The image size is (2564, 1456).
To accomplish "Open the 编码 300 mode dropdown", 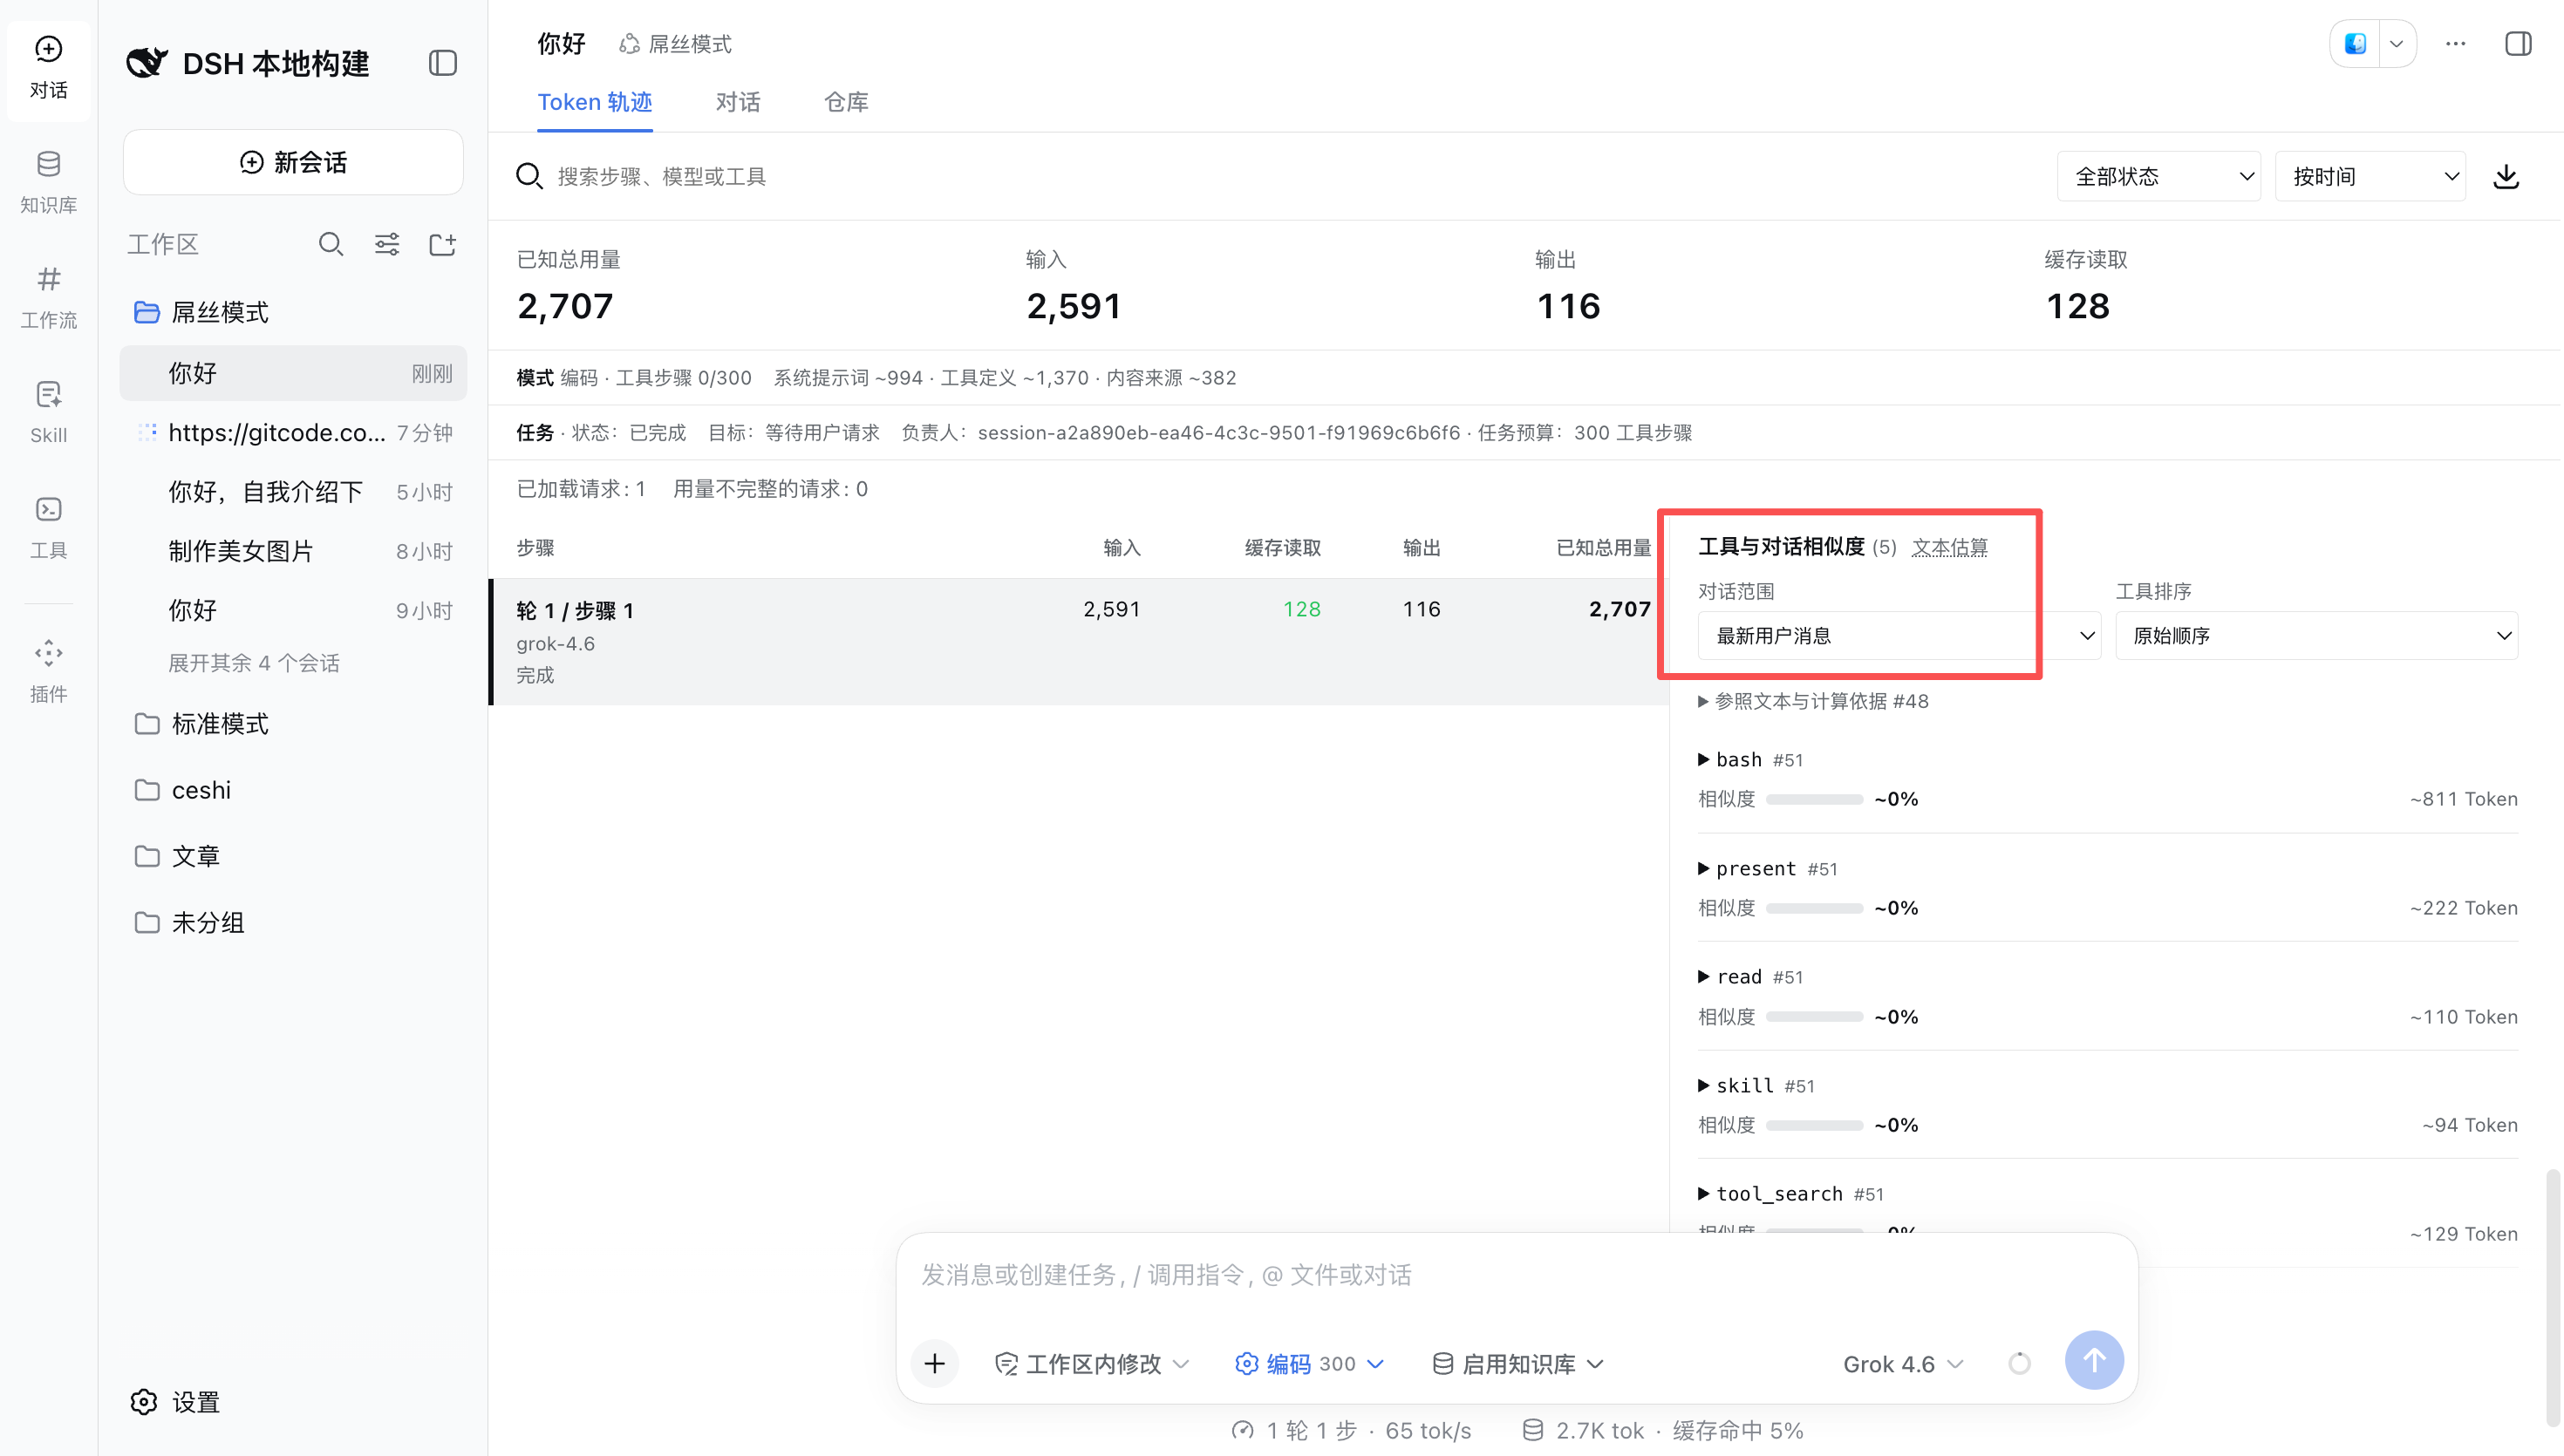I will 1310,1364.
